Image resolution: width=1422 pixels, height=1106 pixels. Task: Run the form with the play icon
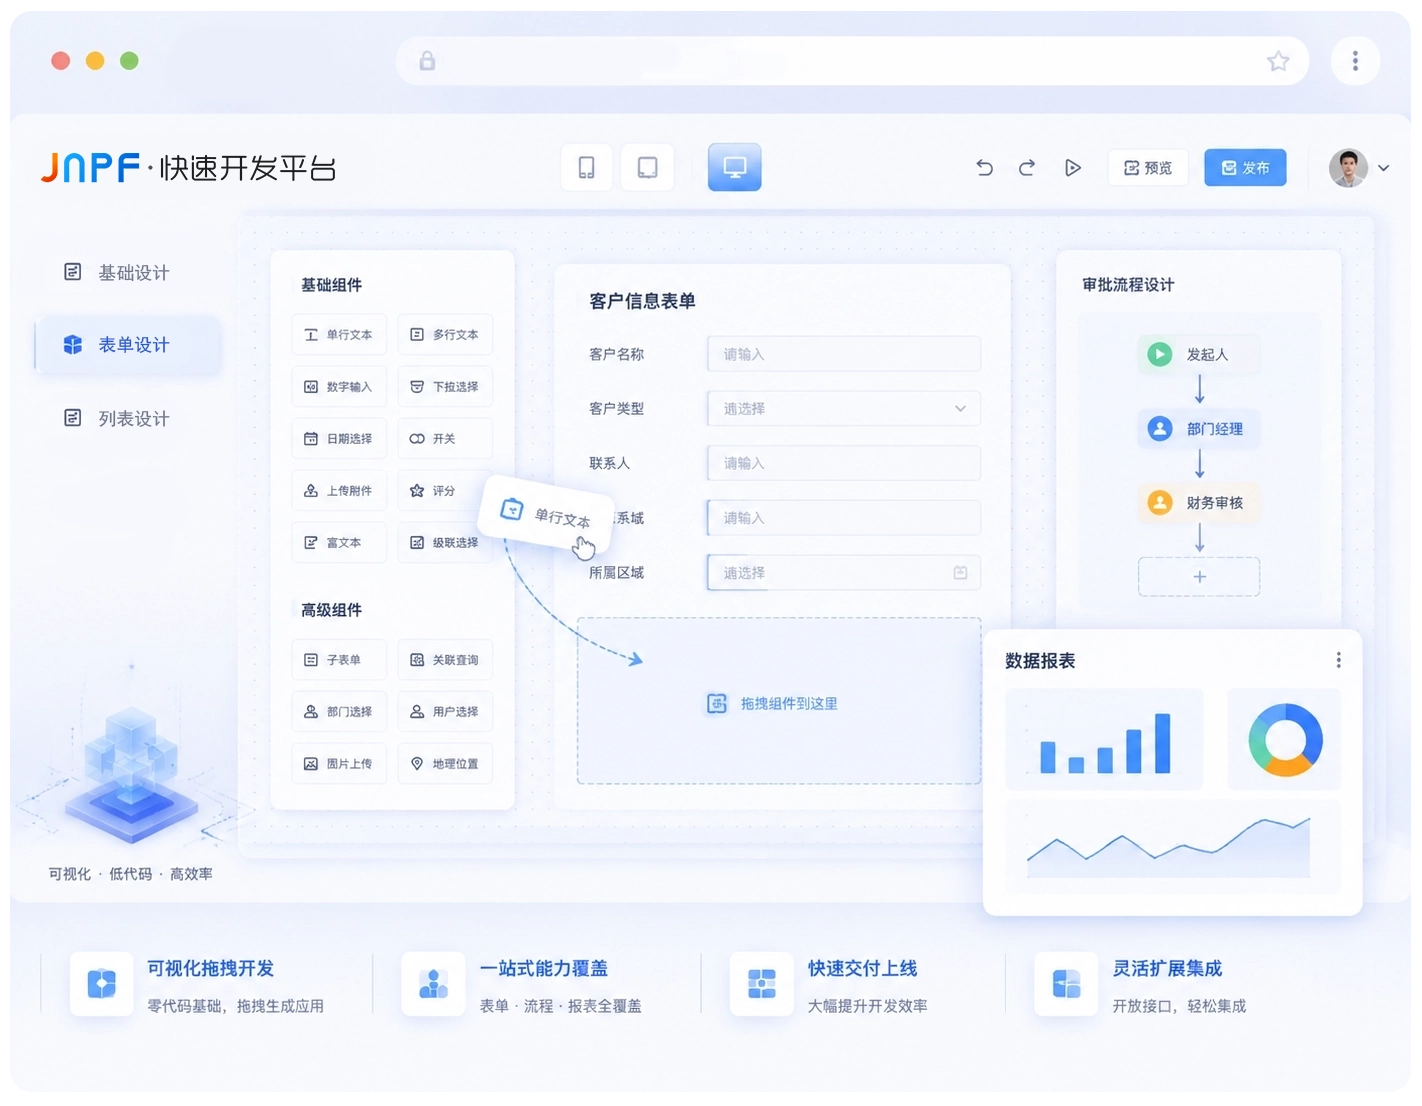click(x=1073, y=168)
